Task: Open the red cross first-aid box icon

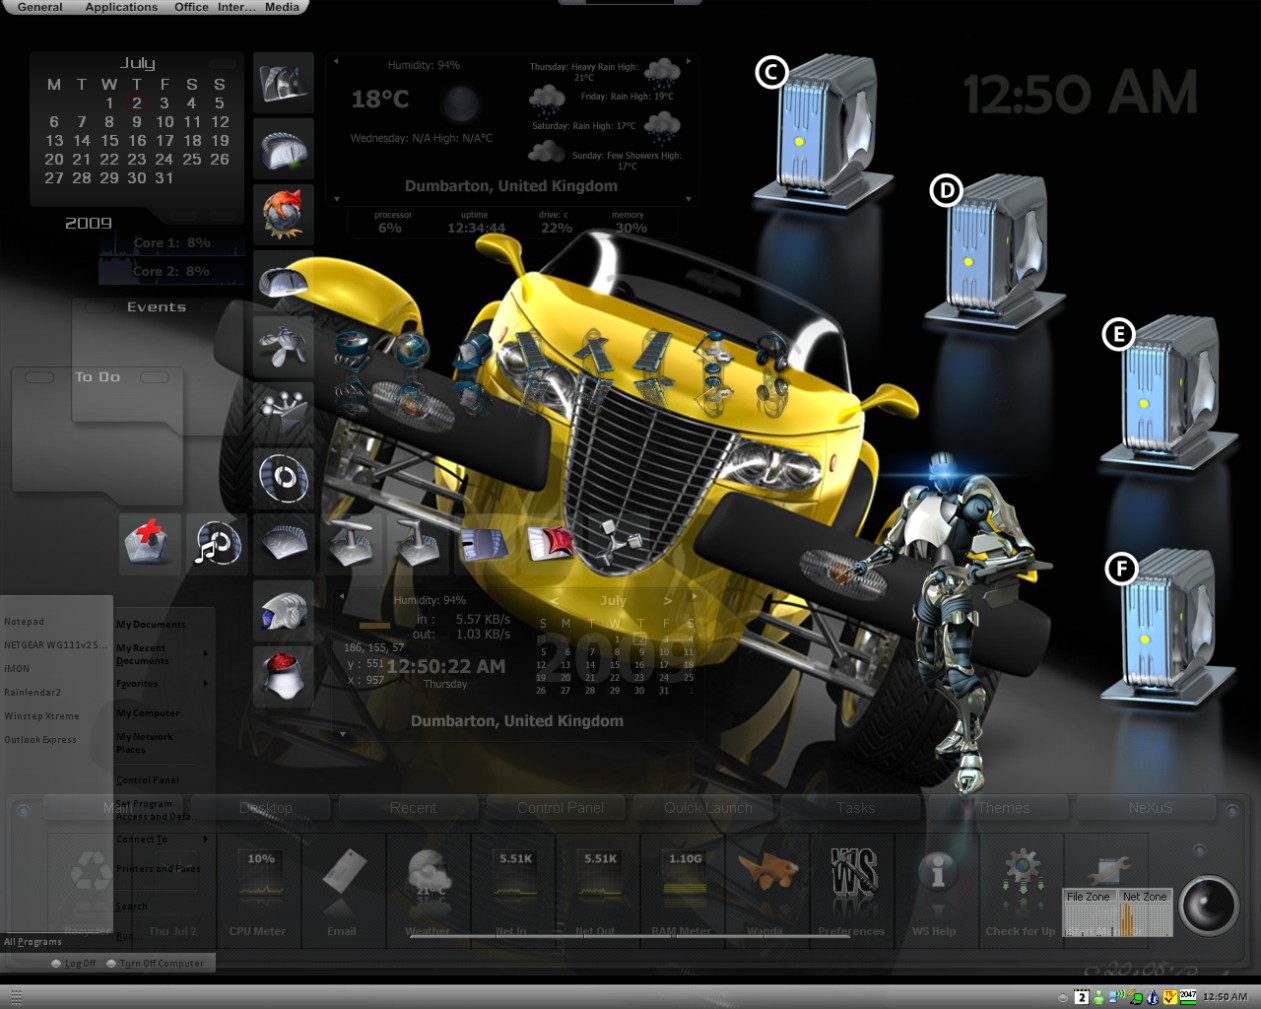Action: pos(149,543)
